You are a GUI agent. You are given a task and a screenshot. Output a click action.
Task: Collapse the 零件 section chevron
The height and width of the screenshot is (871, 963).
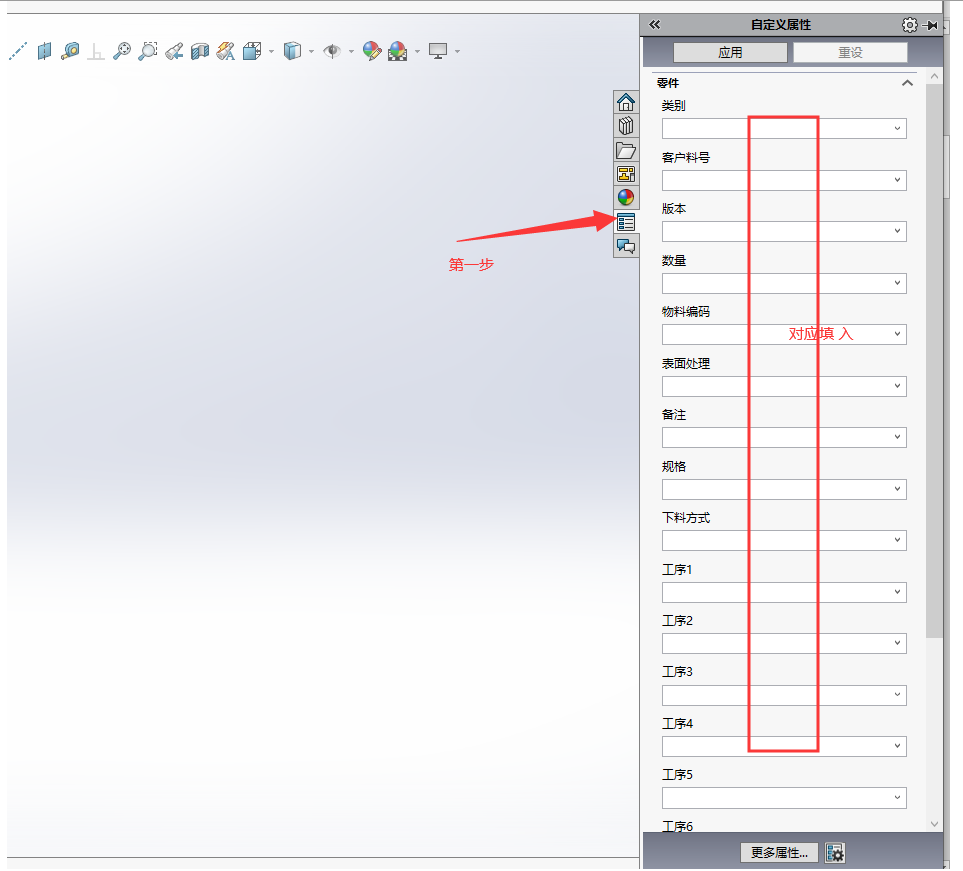pyautogui.click(x=907, y=83)
